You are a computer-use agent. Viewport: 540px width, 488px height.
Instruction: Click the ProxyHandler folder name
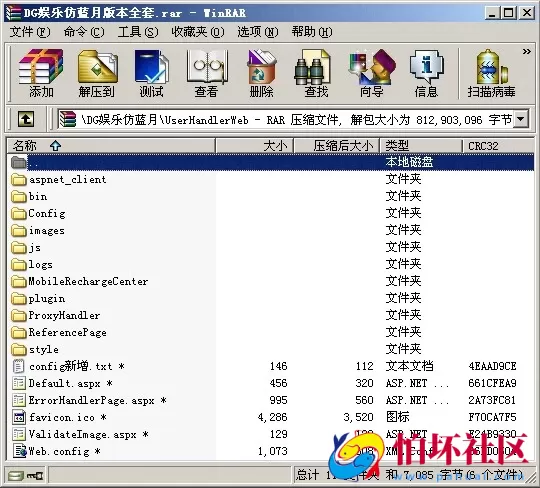pyautogui.click(x=64, y=315)
